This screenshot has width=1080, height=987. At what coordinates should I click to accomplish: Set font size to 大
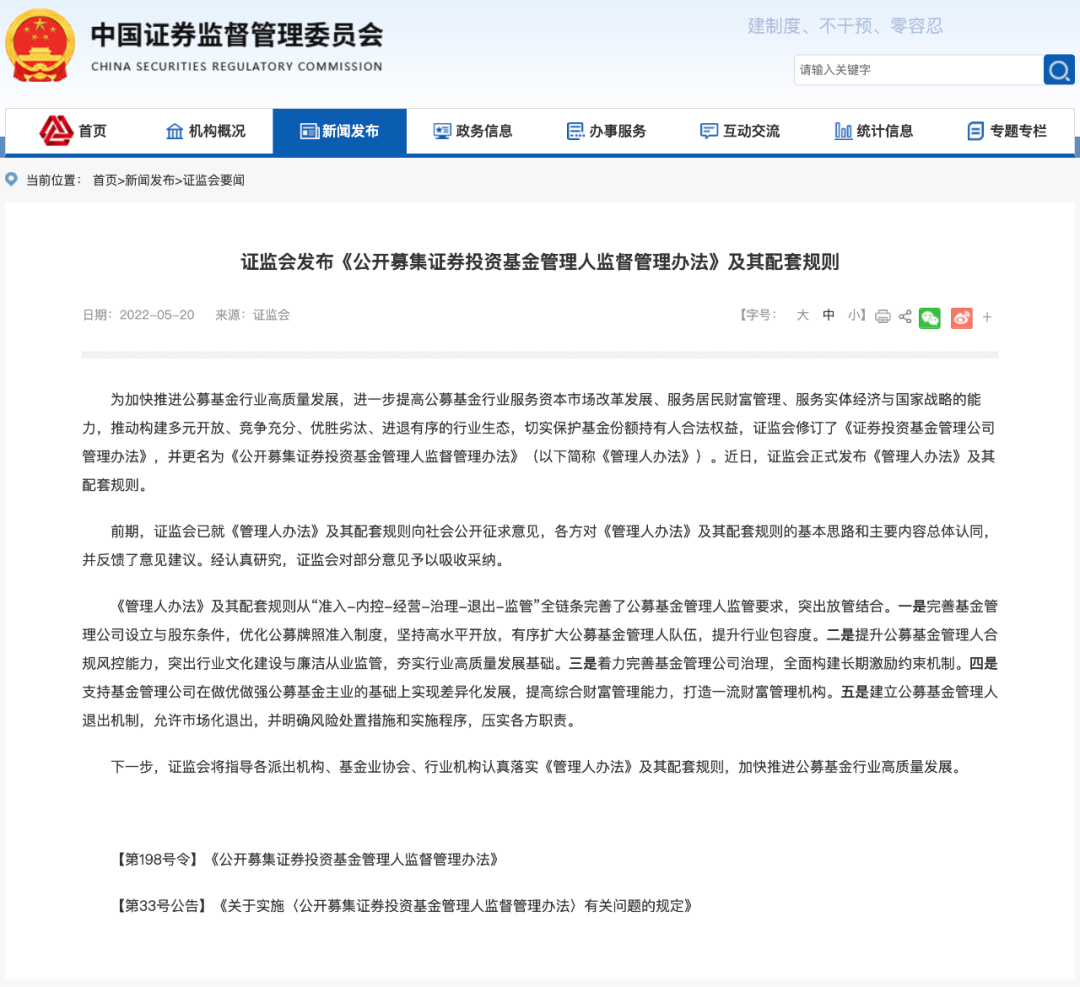[x=802, y=315]
